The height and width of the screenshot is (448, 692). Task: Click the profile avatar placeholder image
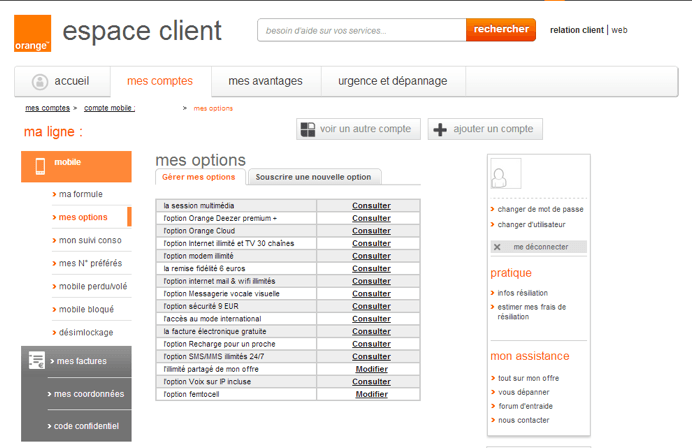point(505,174)
